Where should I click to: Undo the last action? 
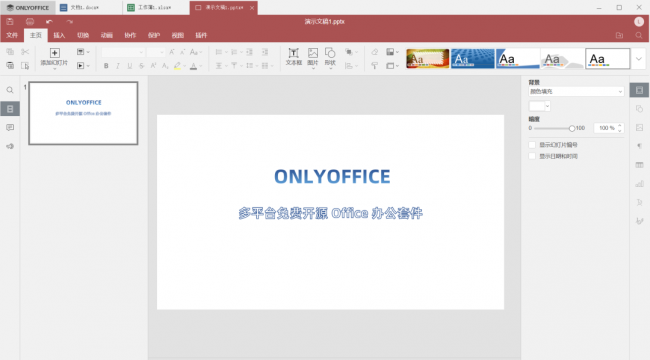pyautogui.click(x=49, y=22)
